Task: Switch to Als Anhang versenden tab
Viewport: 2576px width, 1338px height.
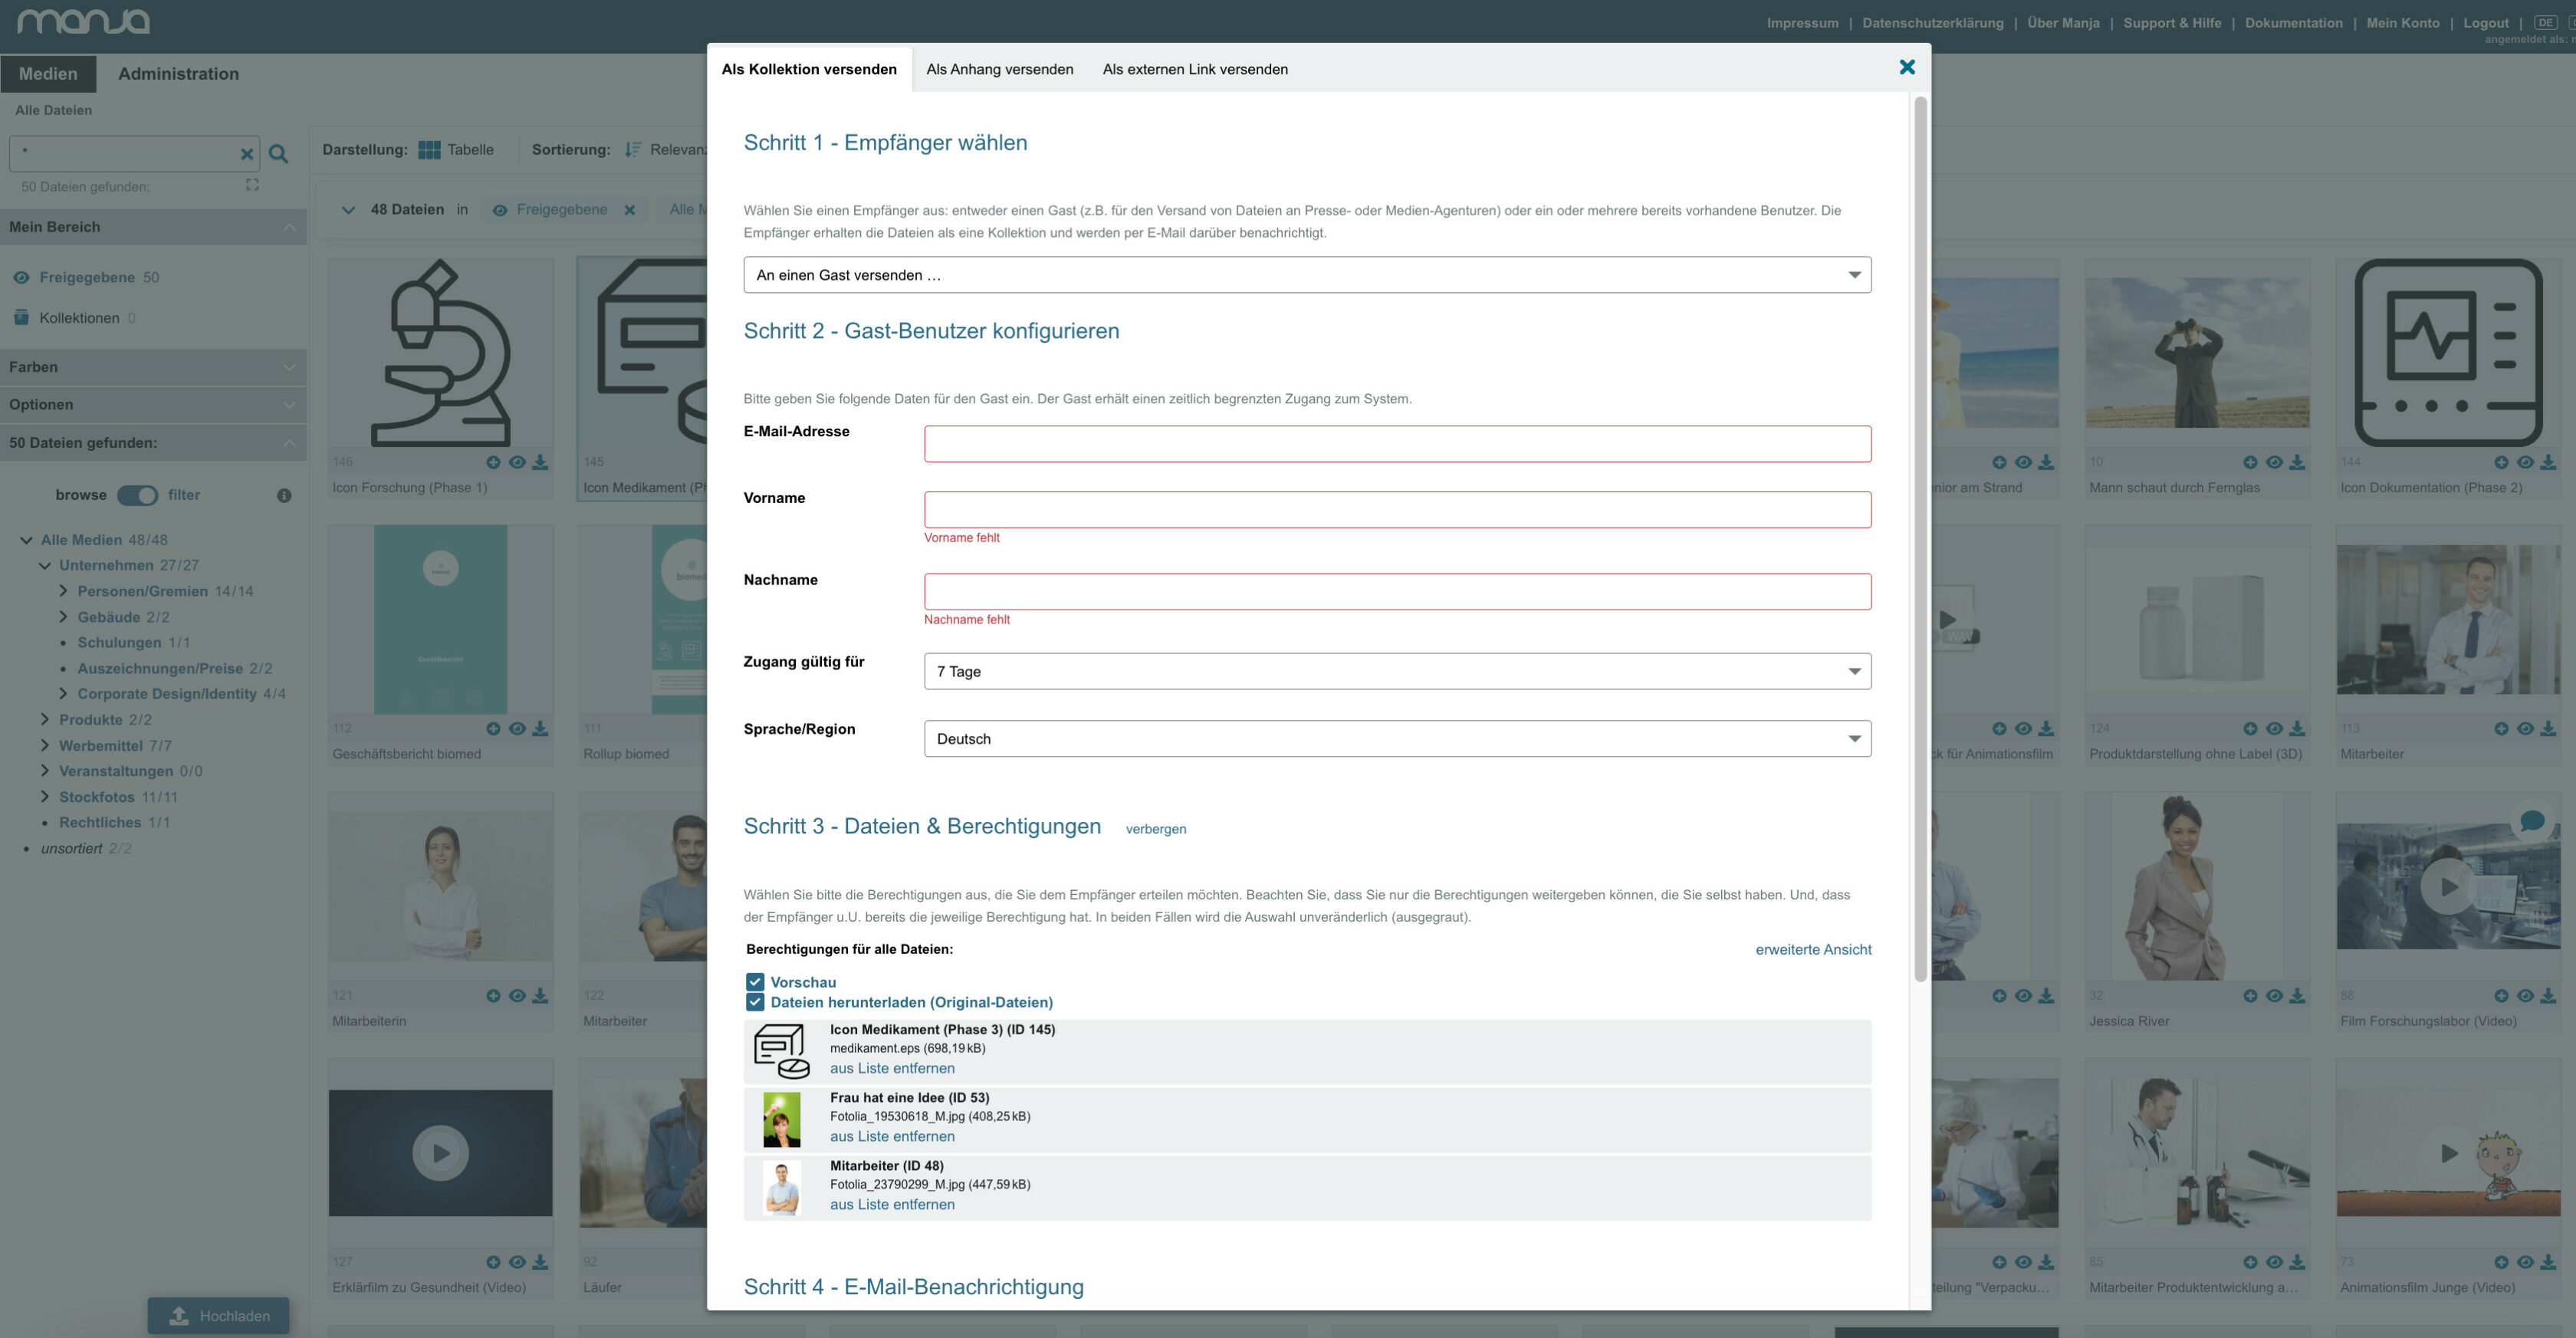Action: point(999,69)
